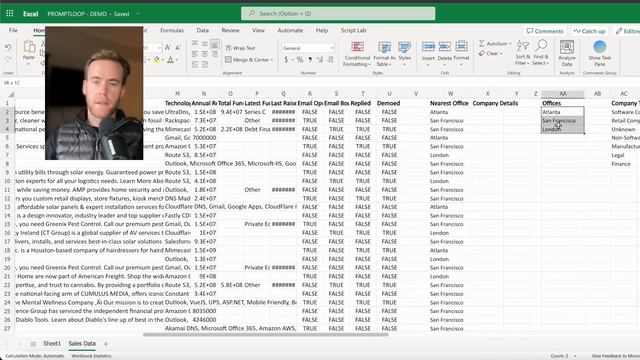Click the search box in title bar
Viewport: 640px width, 360px height.
338,13
